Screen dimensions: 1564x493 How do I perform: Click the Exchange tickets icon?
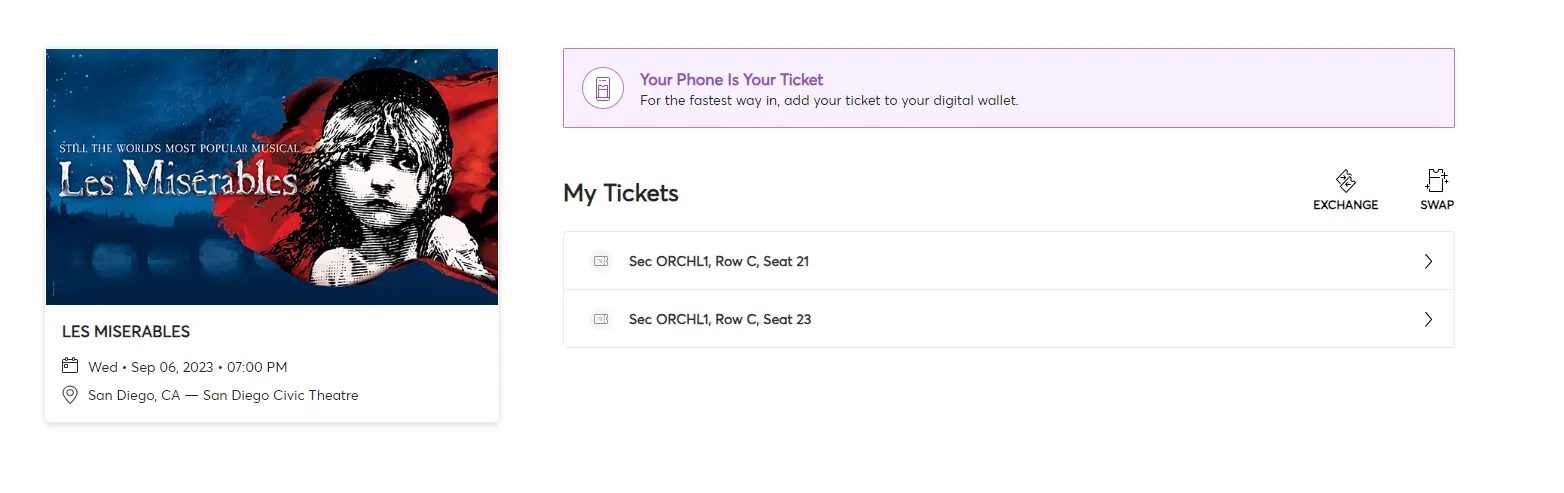pos(1345,181)
